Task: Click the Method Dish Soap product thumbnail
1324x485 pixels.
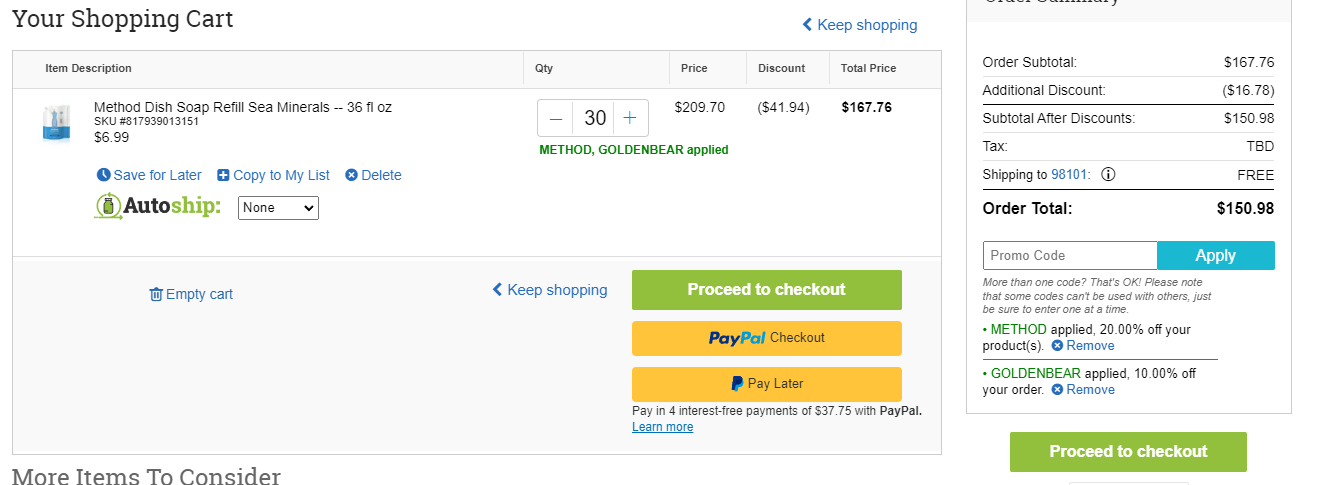Action: coord(56,122)
